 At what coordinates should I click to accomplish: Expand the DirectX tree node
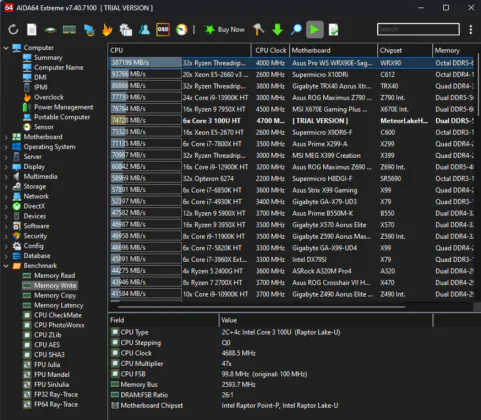point(6,206)
